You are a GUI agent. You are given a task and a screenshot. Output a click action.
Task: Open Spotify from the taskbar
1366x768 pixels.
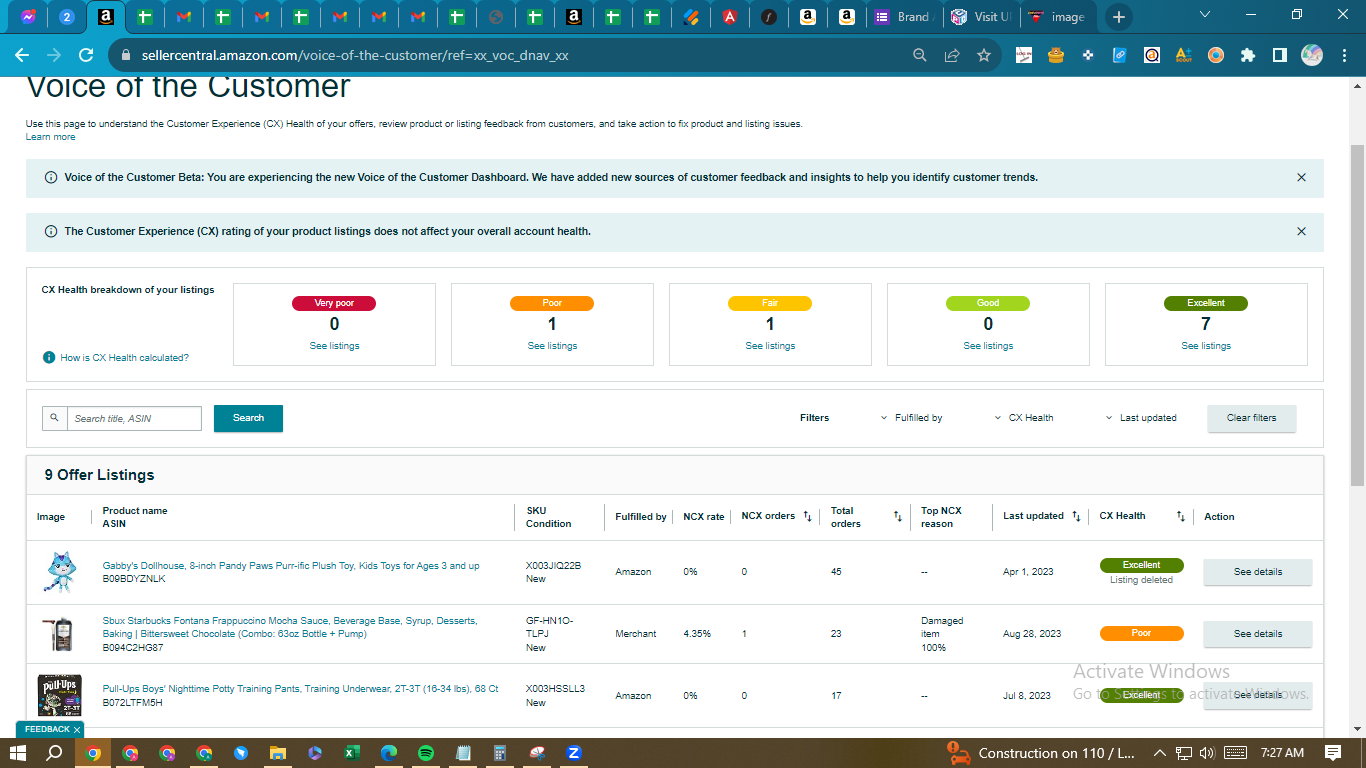coord(426,753)
